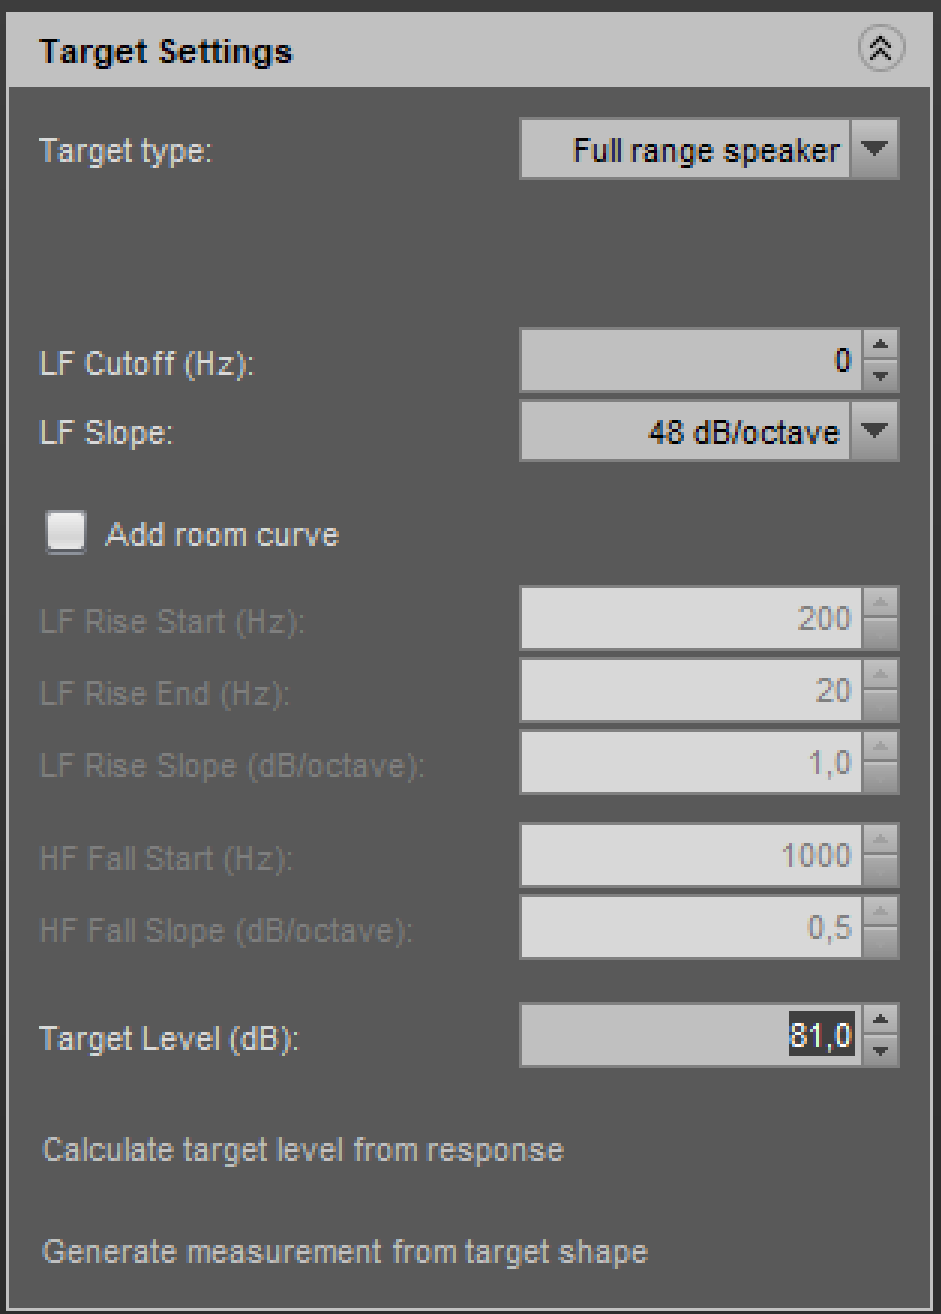The height and width of the screenshot is (1314, 941).
Task: Decrease Target Level with down arrow
Action: click(882, 1050)
